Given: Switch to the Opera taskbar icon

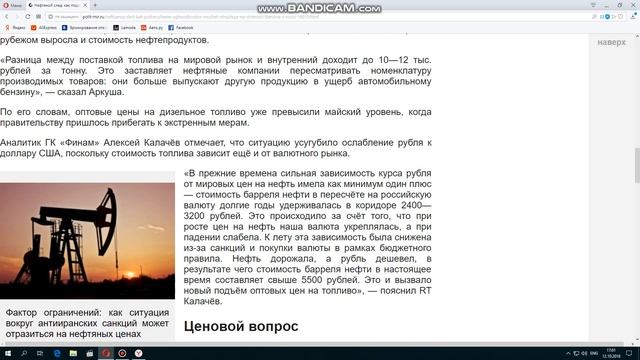Looking at the screenshot, I should 106,353.
